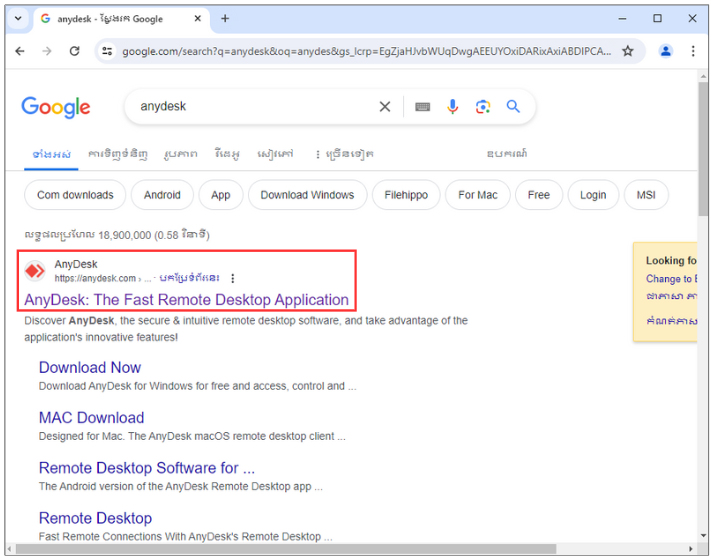This screenshot has height=559, width=712.
Task: Click the AnyDesk result favicon
Action: [35, 271]
